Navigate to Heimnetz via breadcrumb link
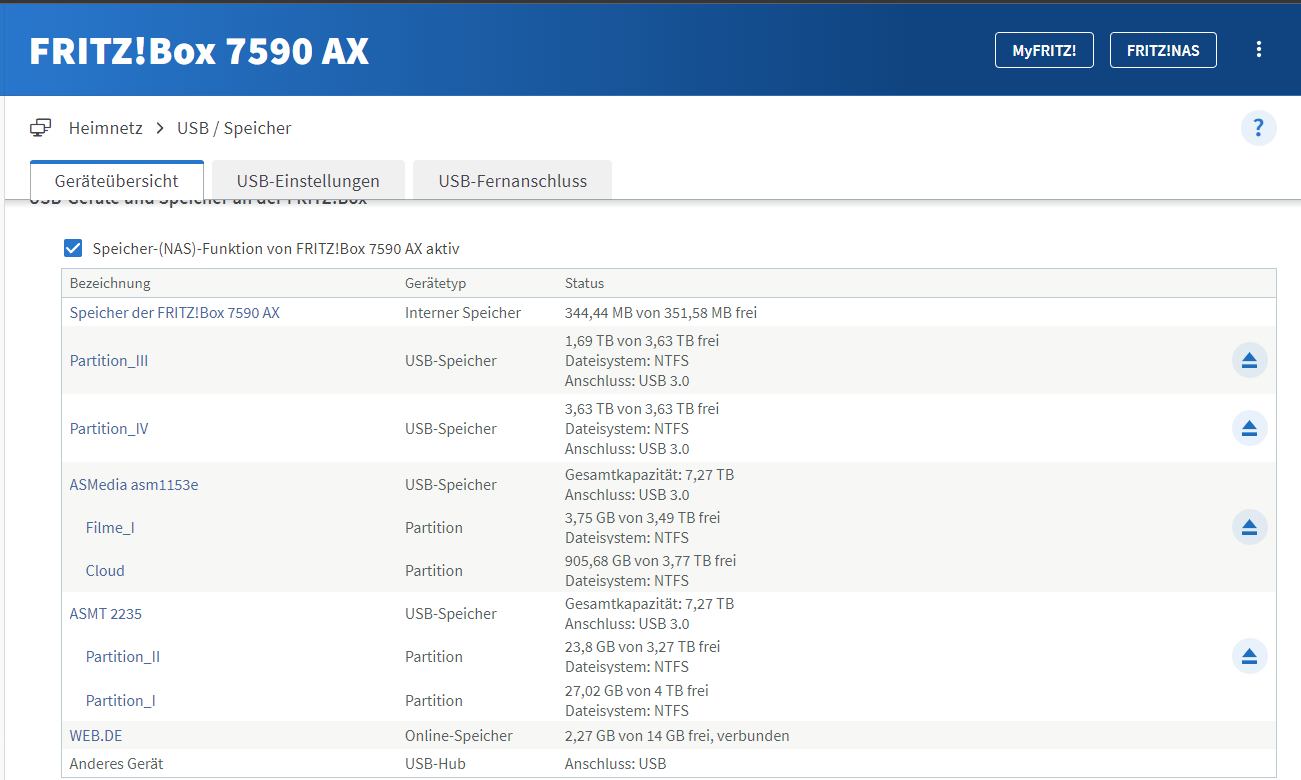The height and width of the screenshot is (780, 1301). tap(105, 127)
